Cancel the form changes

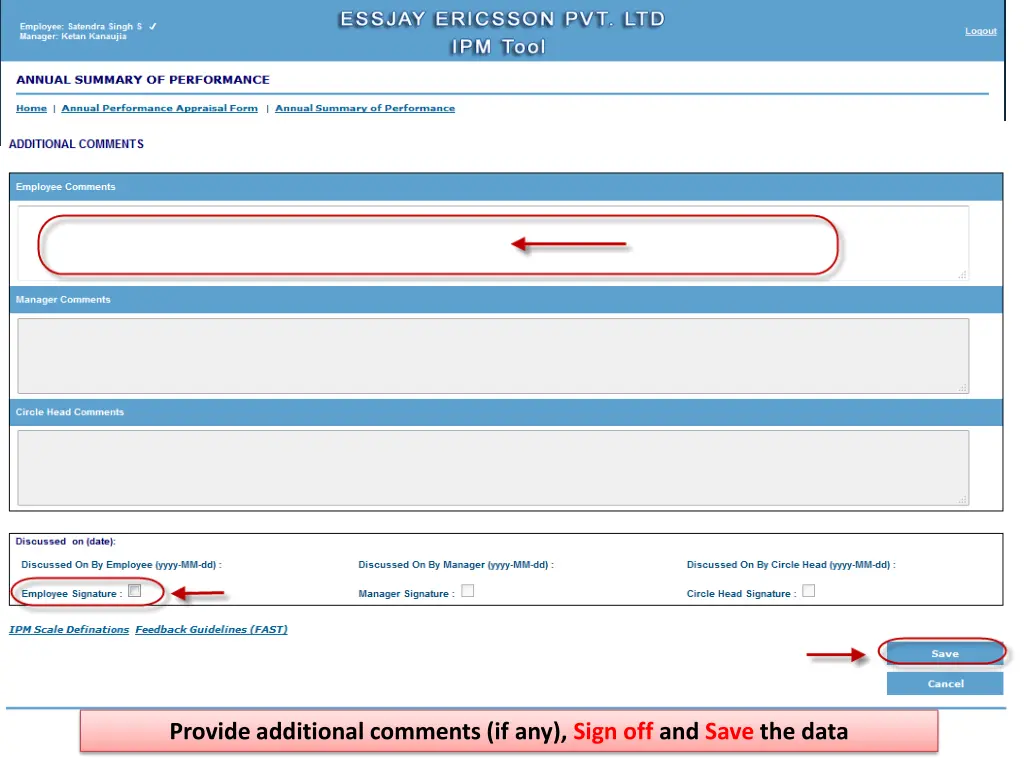[944, 684]
